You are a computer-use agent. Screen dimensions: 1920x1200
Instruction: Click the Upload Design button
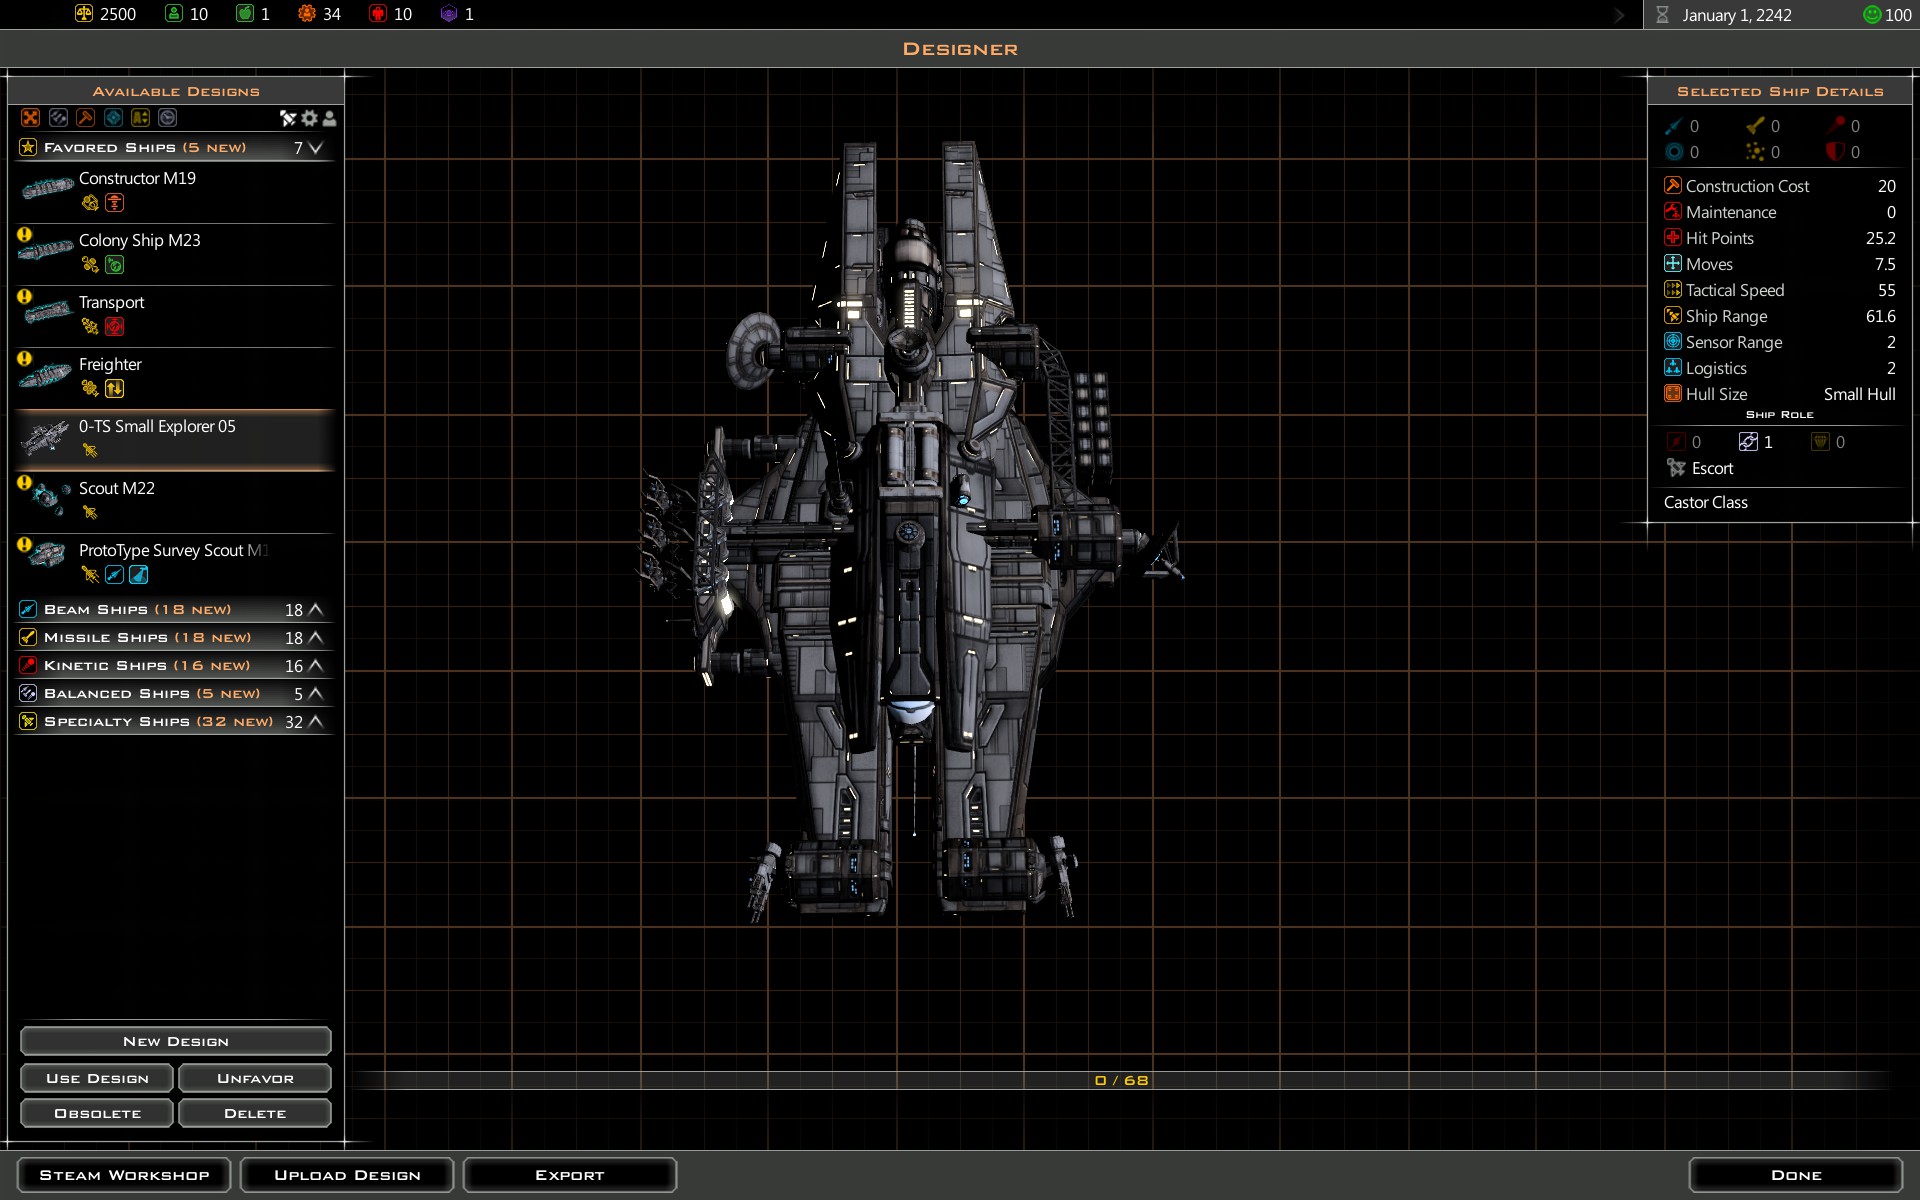[x=347, y=1175]
